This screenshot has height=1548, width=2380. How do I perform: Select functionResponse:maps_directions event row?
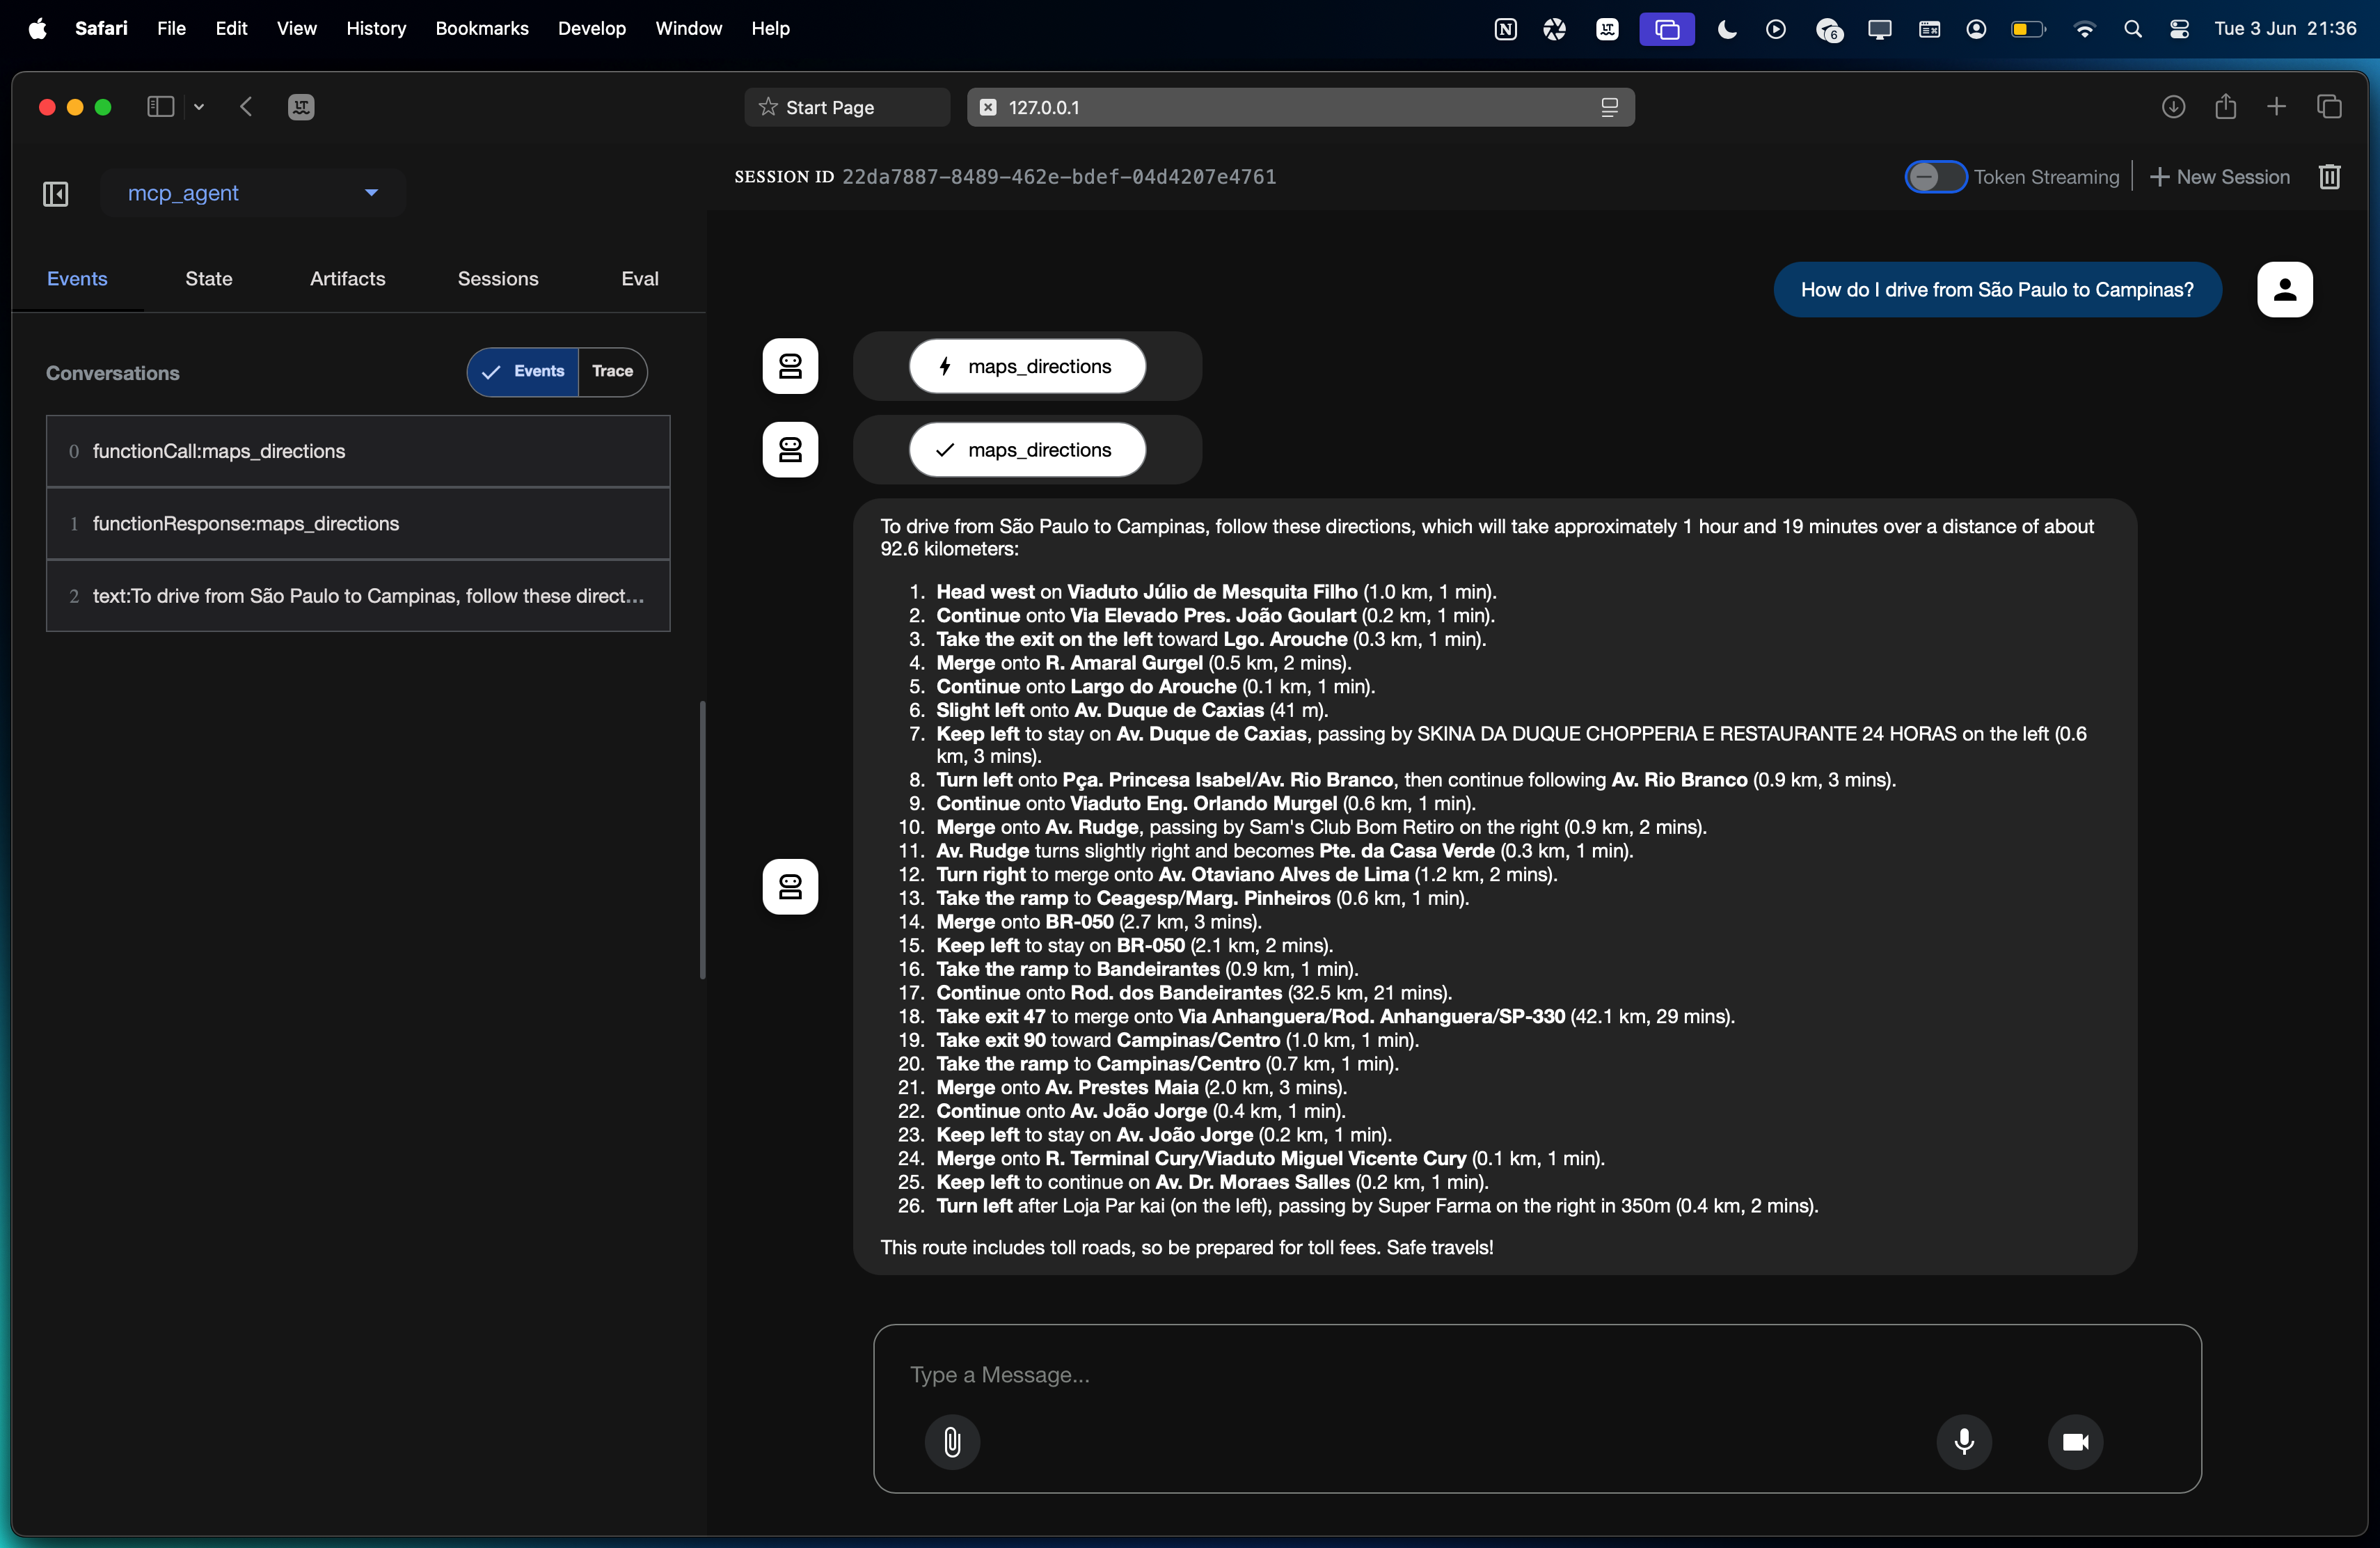tap(358, 523)
